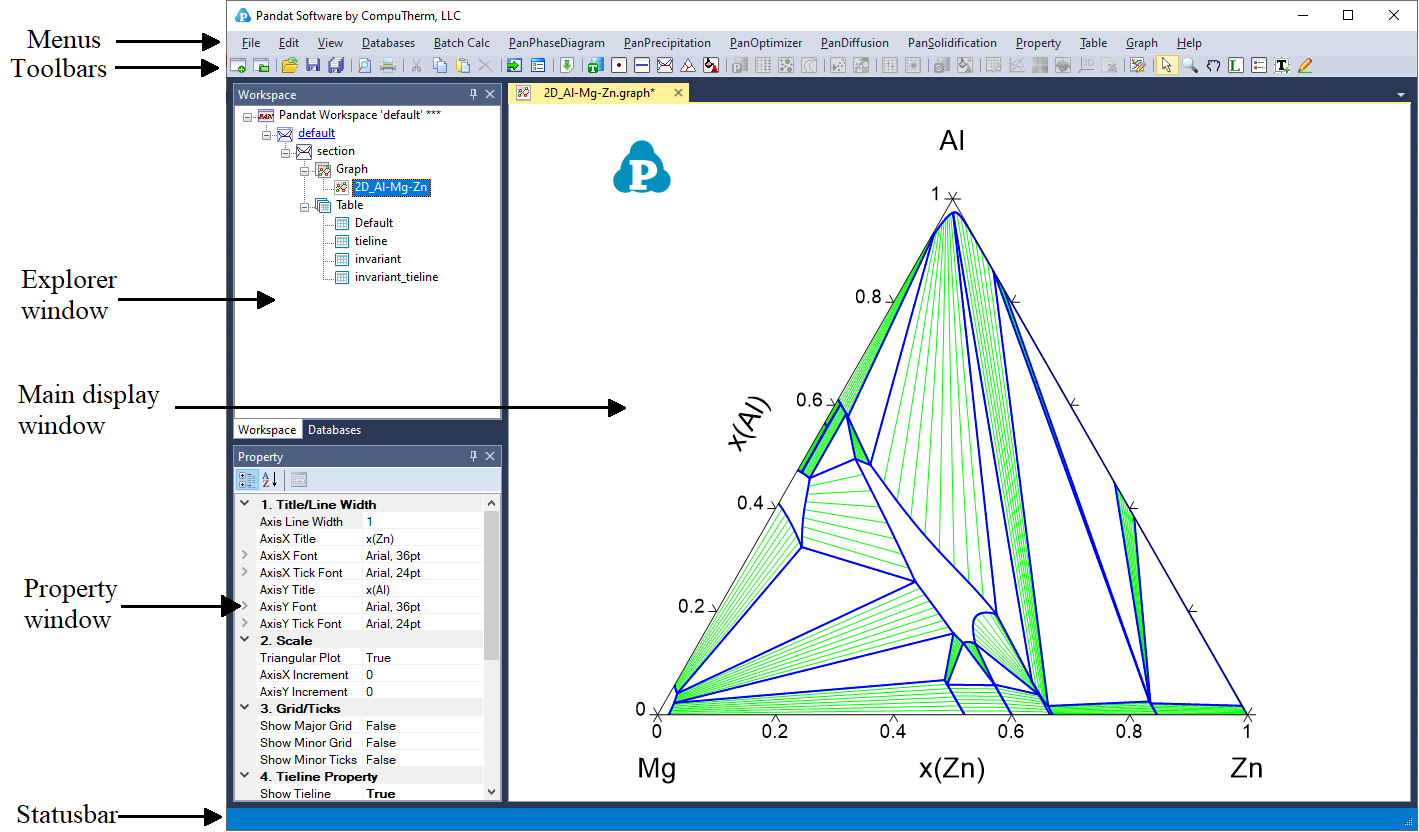The image size is (1419, 832).
Task: Toggle Alphabetical sort in Property panel
Action: (x=269, y=480)
